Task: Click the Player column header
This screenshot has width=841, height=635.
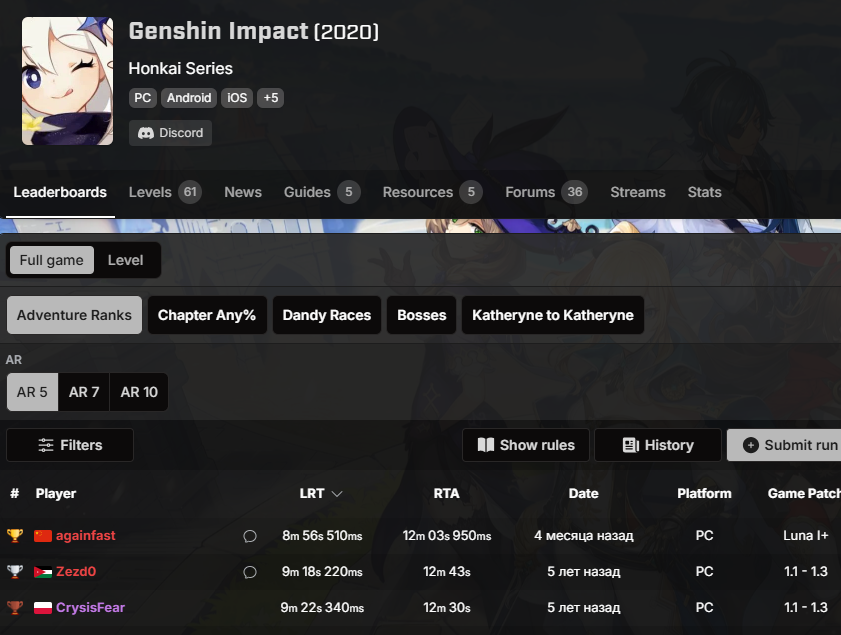Action: 56,493
